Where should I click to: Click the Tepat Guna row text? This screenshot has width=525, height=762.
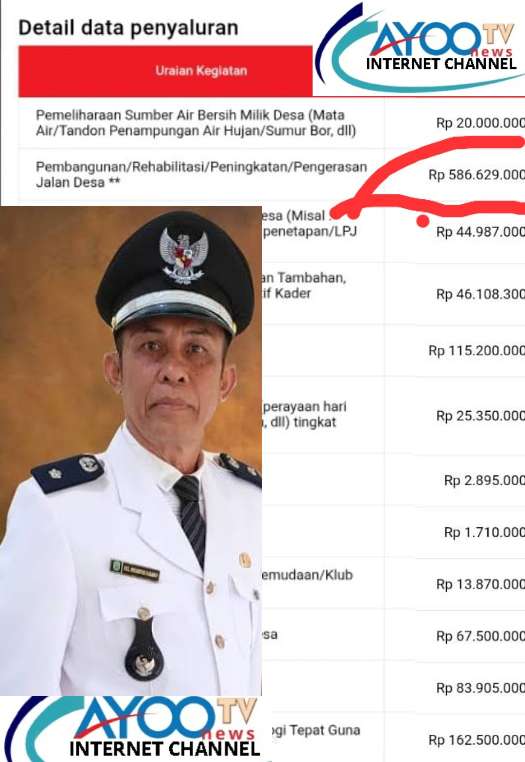tap(315, 730)
